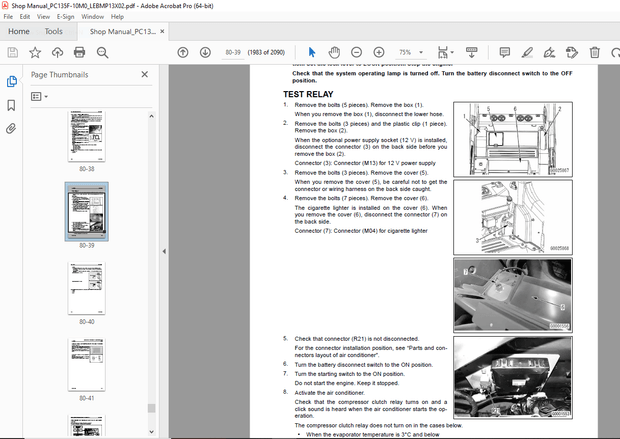Zoom in with plus button
The height and width of the screenshot is (439, 620).
coord(379,52)
